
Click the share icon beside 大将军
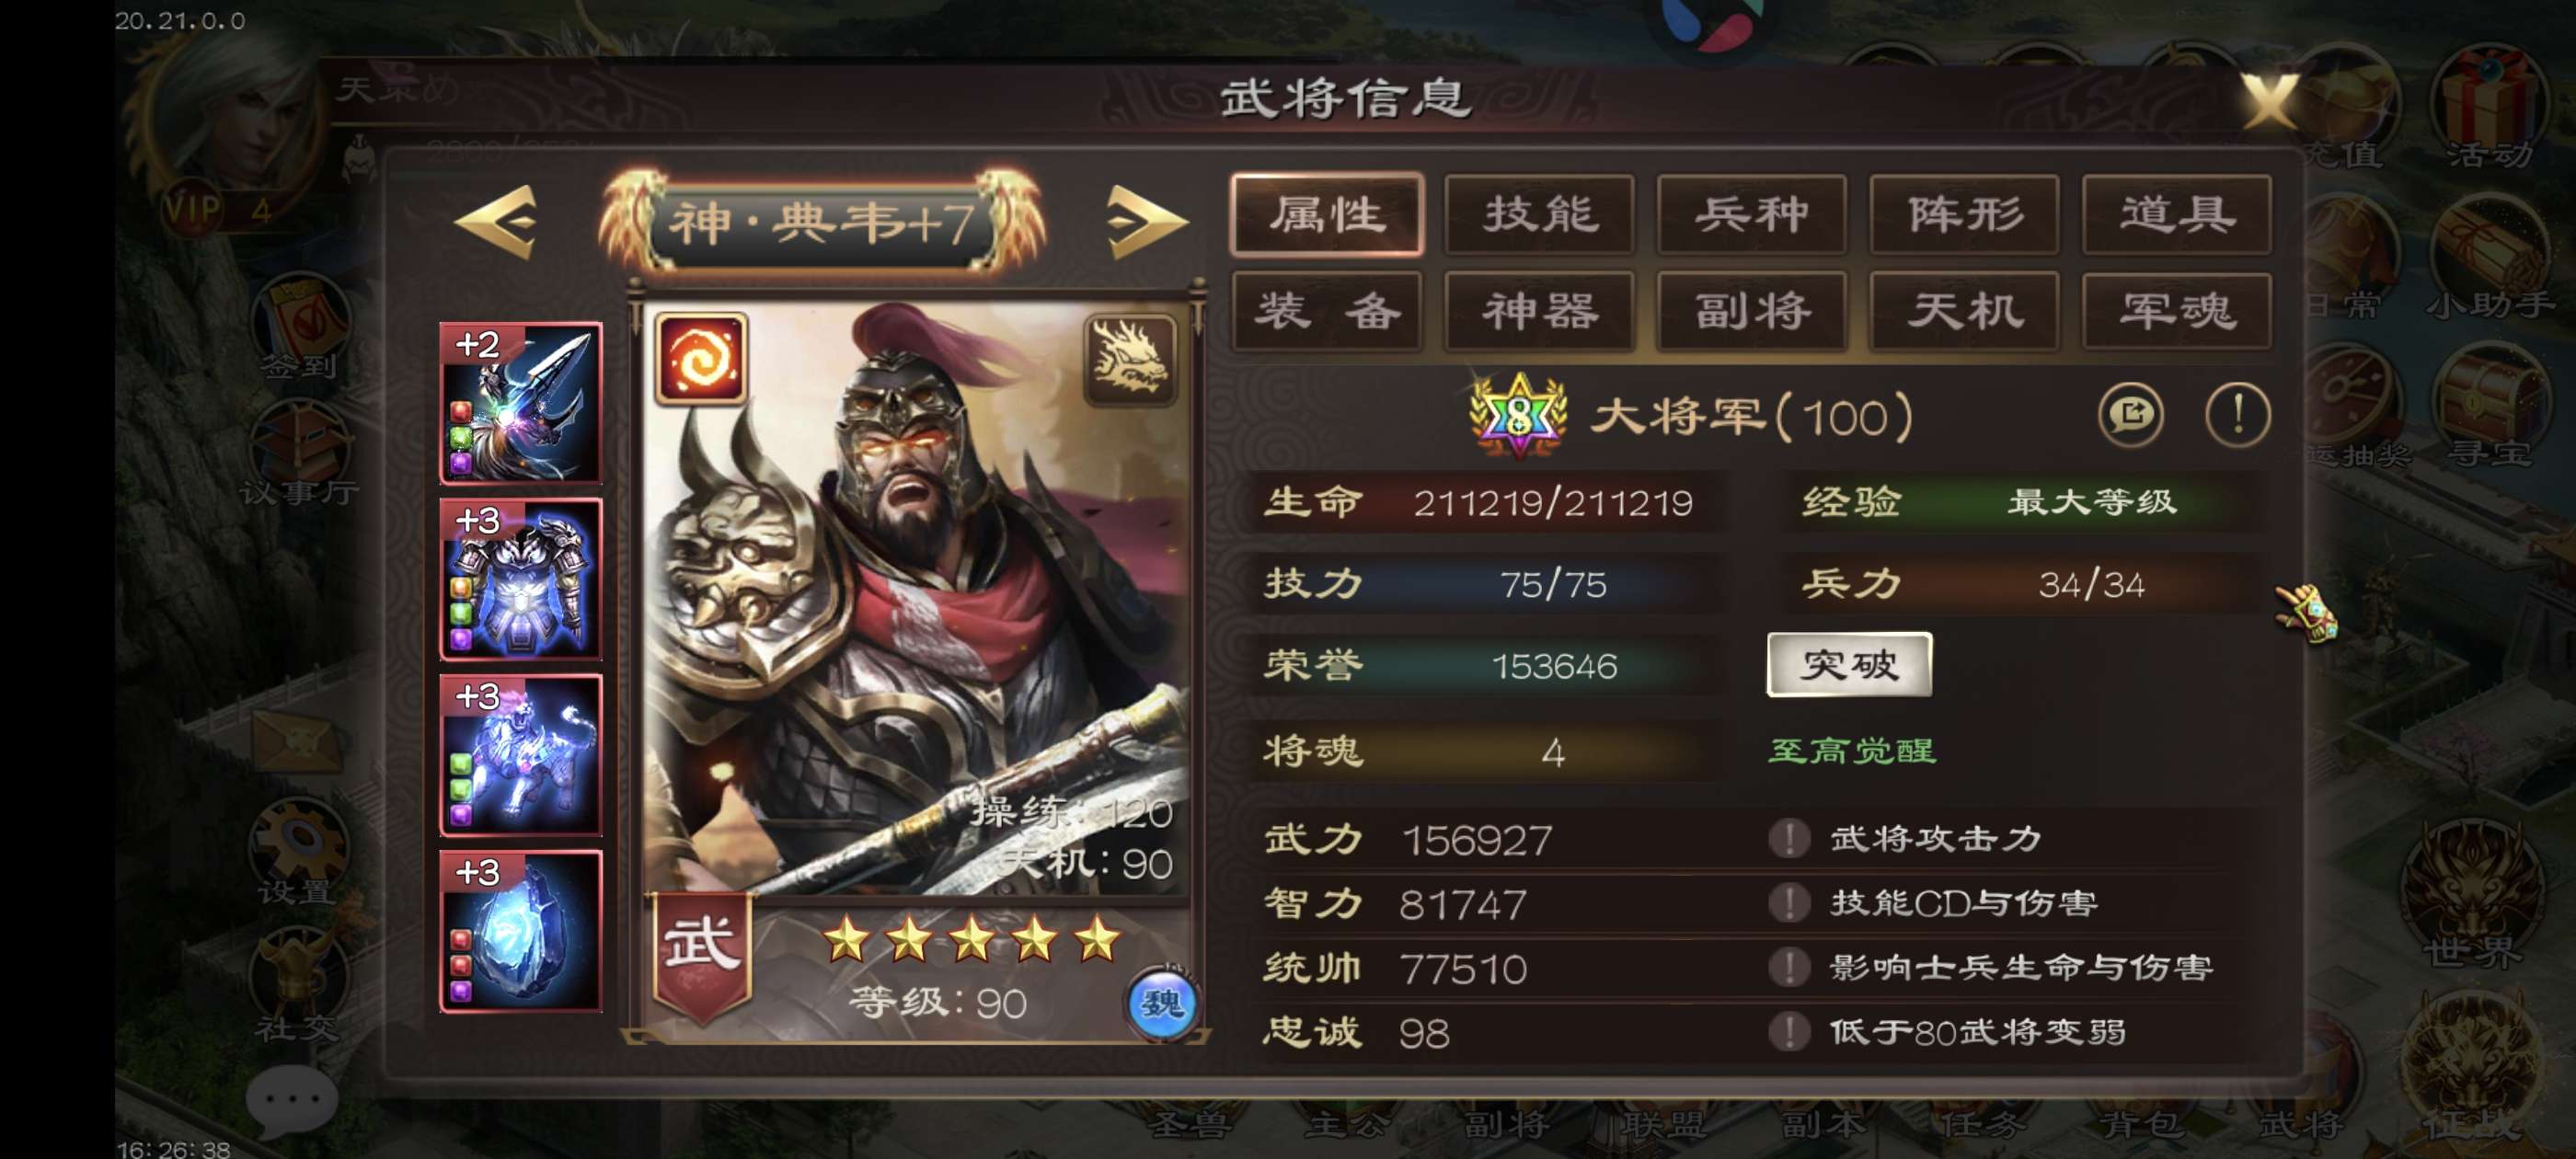coord(2131,415)
